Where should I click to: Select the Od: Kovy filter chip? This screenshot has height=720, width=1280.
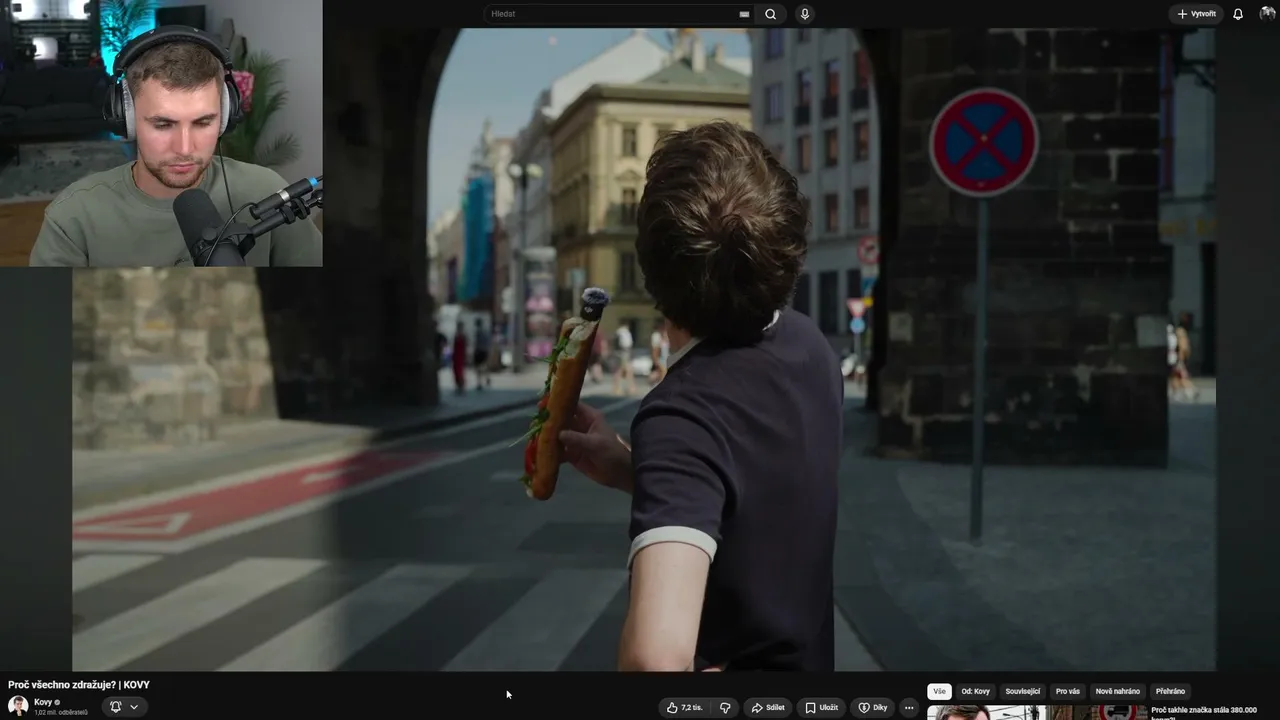[x=975, y=691]
